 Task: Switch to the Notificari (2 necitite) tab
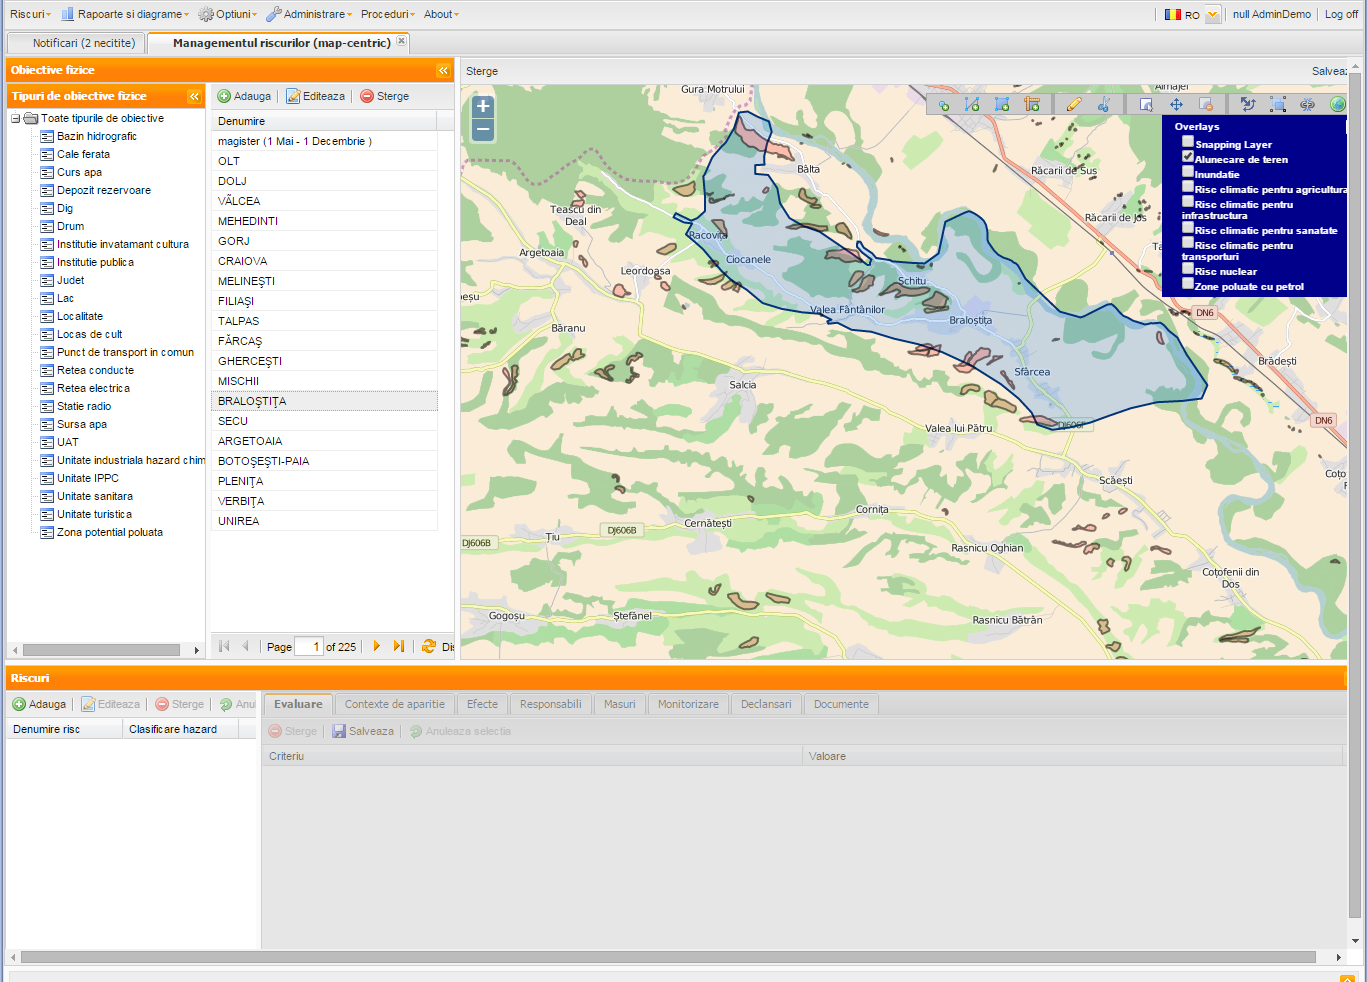tap(77, 43)
